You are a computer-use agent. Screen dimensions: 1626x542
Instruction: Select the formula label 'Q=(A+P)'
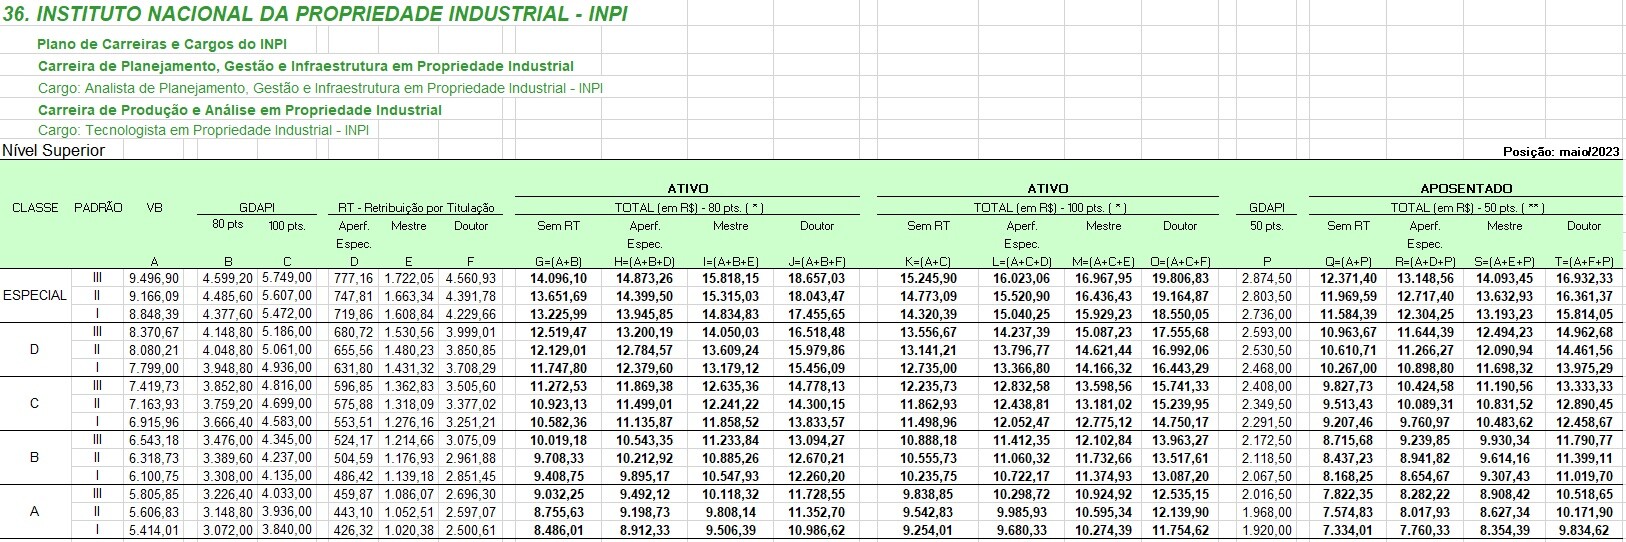tap(1349, 262)
